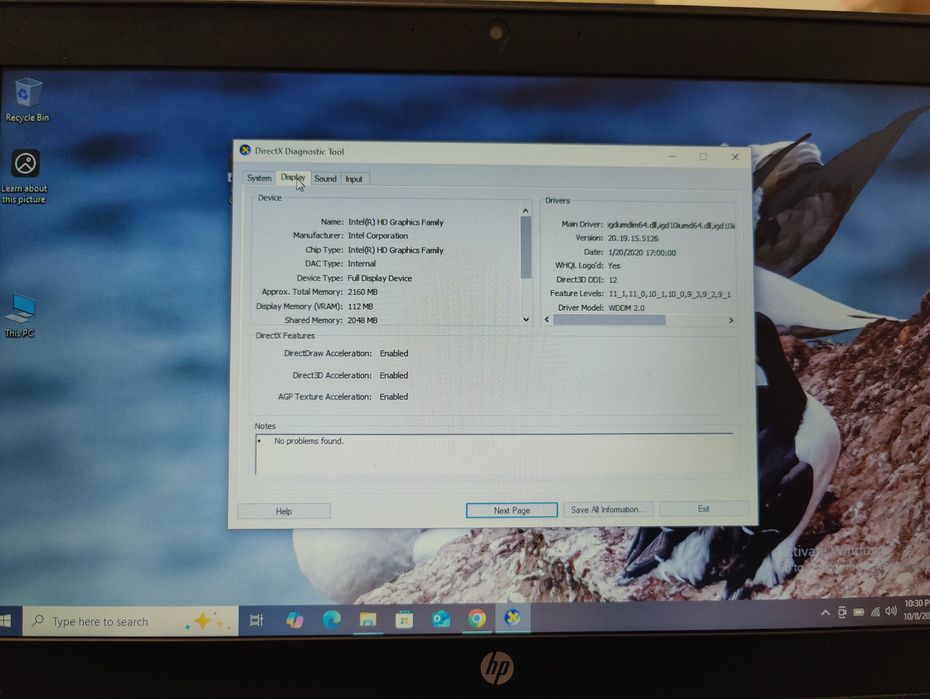Click the Feature Levels value text
930x699 pixels.
click(x=670, y=294)
